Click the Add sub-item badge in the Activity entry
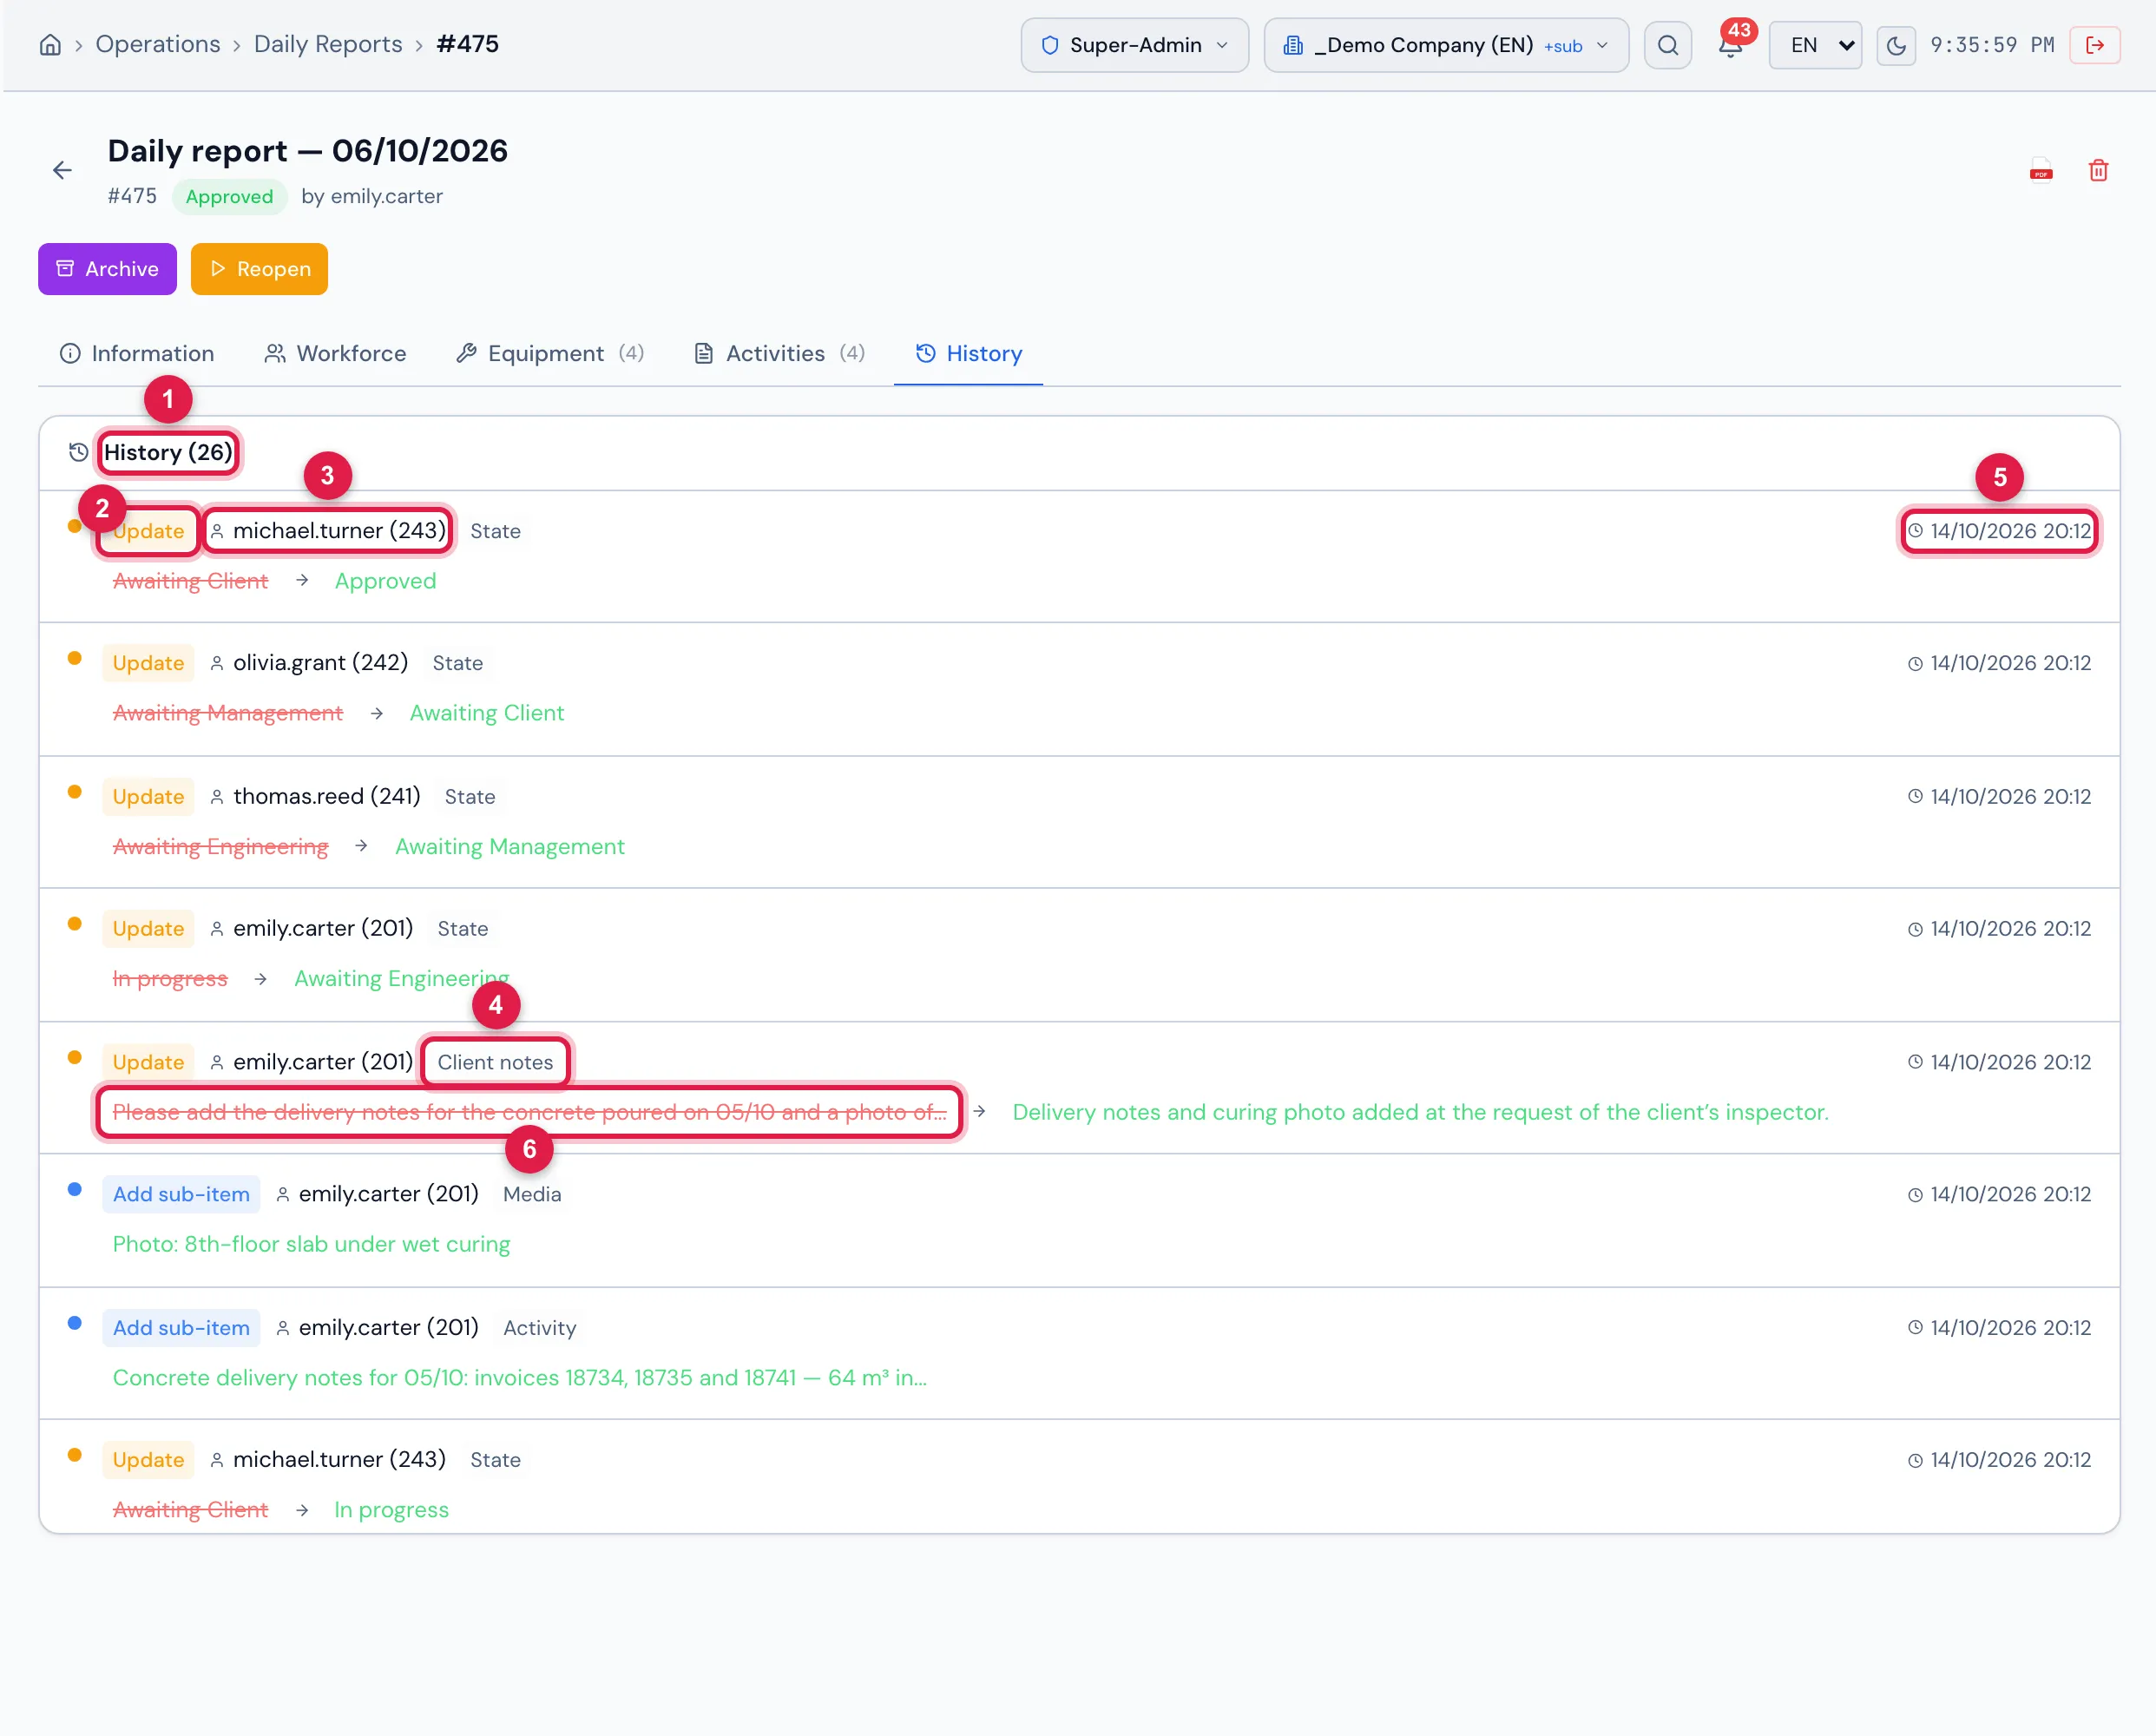Viewport: 2156px width, 1736px height. coord(181,1328)
